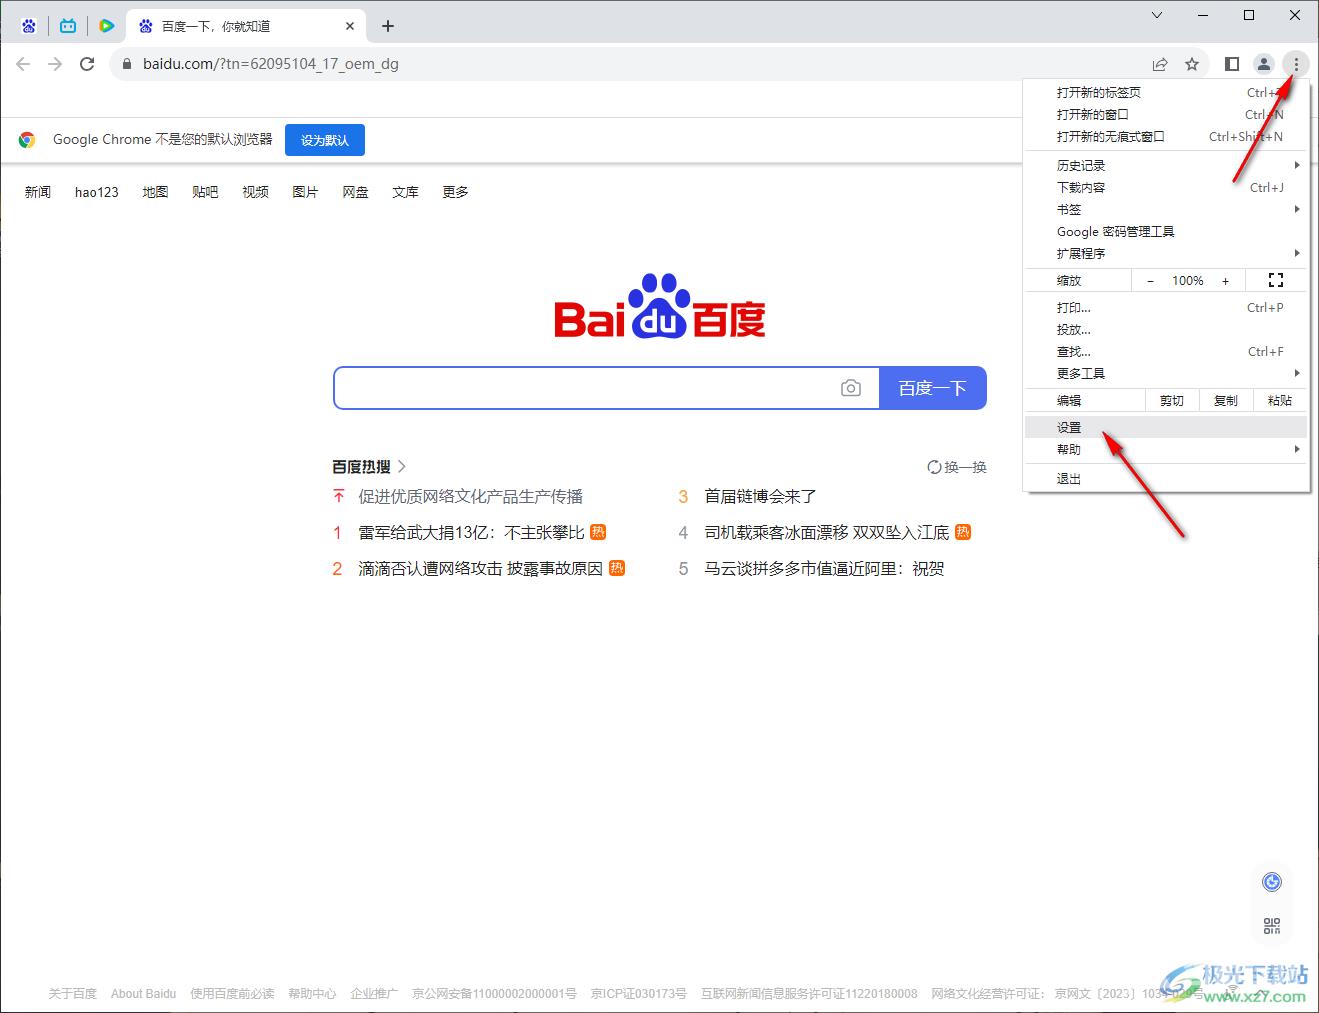Select 查找 menu item
Image resolution: width=1319 pixels, height=1013 pixels.
pyautogui.click(x=1167, y=351)
